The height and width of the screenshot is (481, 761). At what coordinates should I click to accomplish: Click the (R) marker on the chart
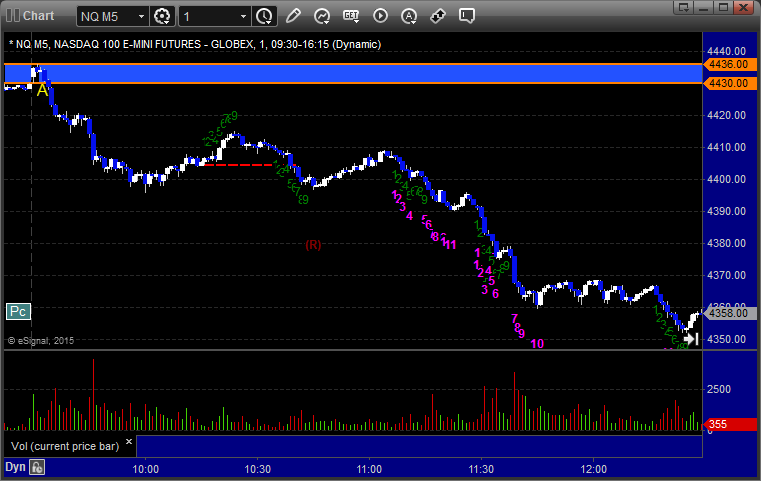[x=313, y=245]
